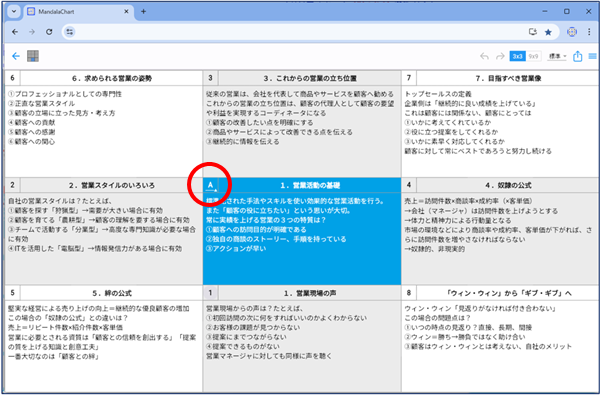This screenshot has width=600, height=395.
Task: Click the line ③継続的に情報を伝える
Action: click(x=243, y=142)
